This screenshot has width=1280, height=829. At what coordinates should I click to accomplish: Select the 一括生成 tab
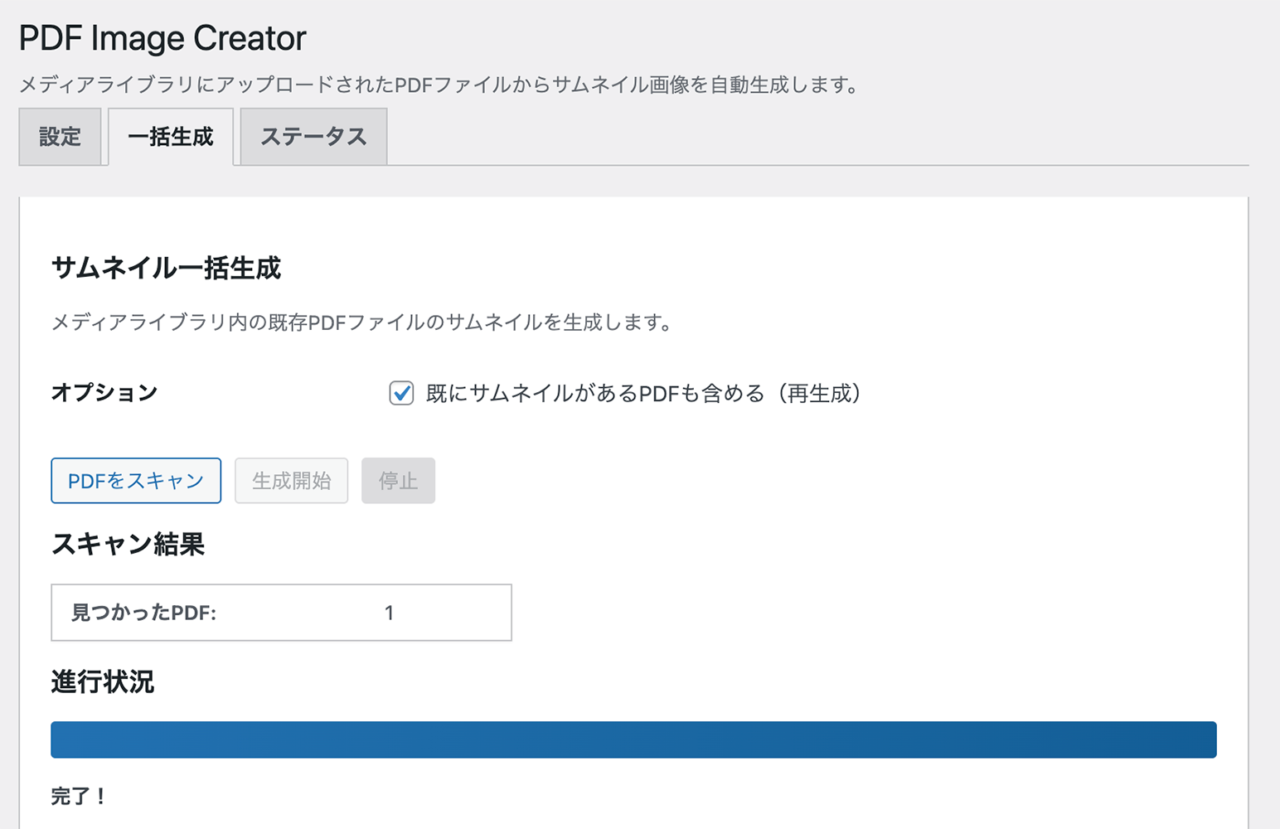(171, 136)
